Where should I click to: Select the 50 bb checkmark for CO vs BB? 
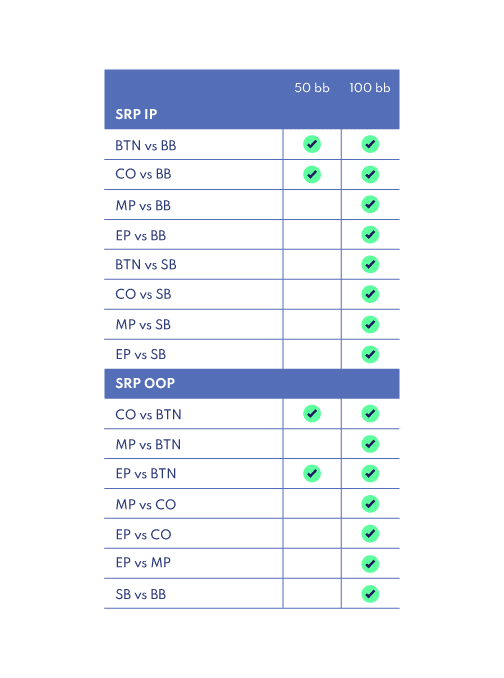click(312, 174)
